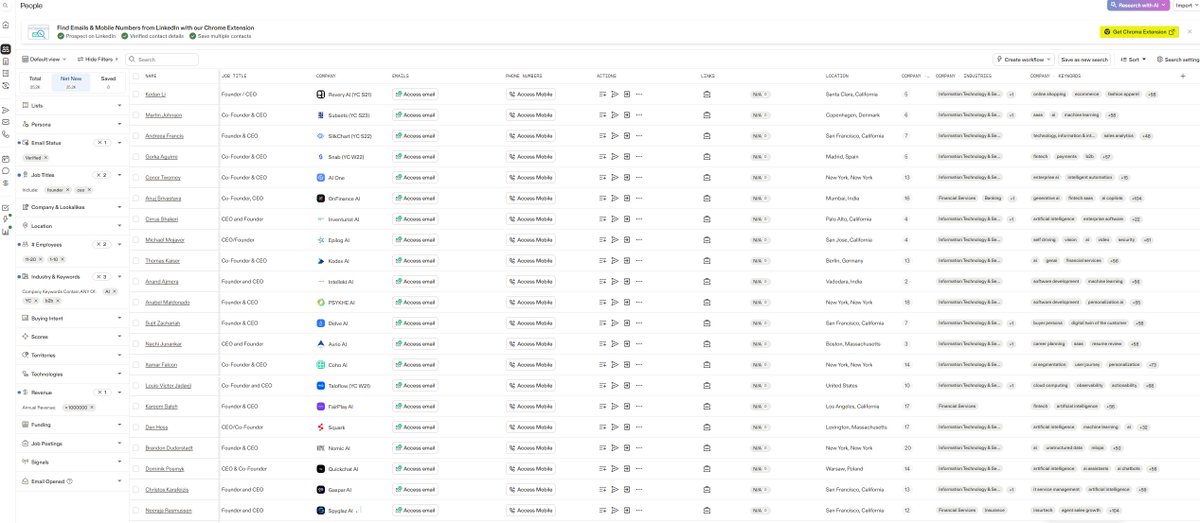Remove the Verified email status chip

click(46, 158)
